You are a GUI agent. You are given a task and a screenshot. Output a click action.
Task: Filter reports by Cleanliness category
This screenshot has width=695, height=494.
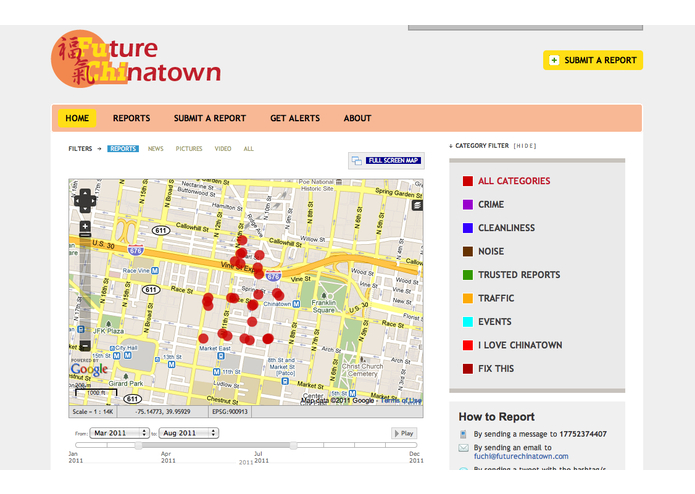(x=507, y=228)
